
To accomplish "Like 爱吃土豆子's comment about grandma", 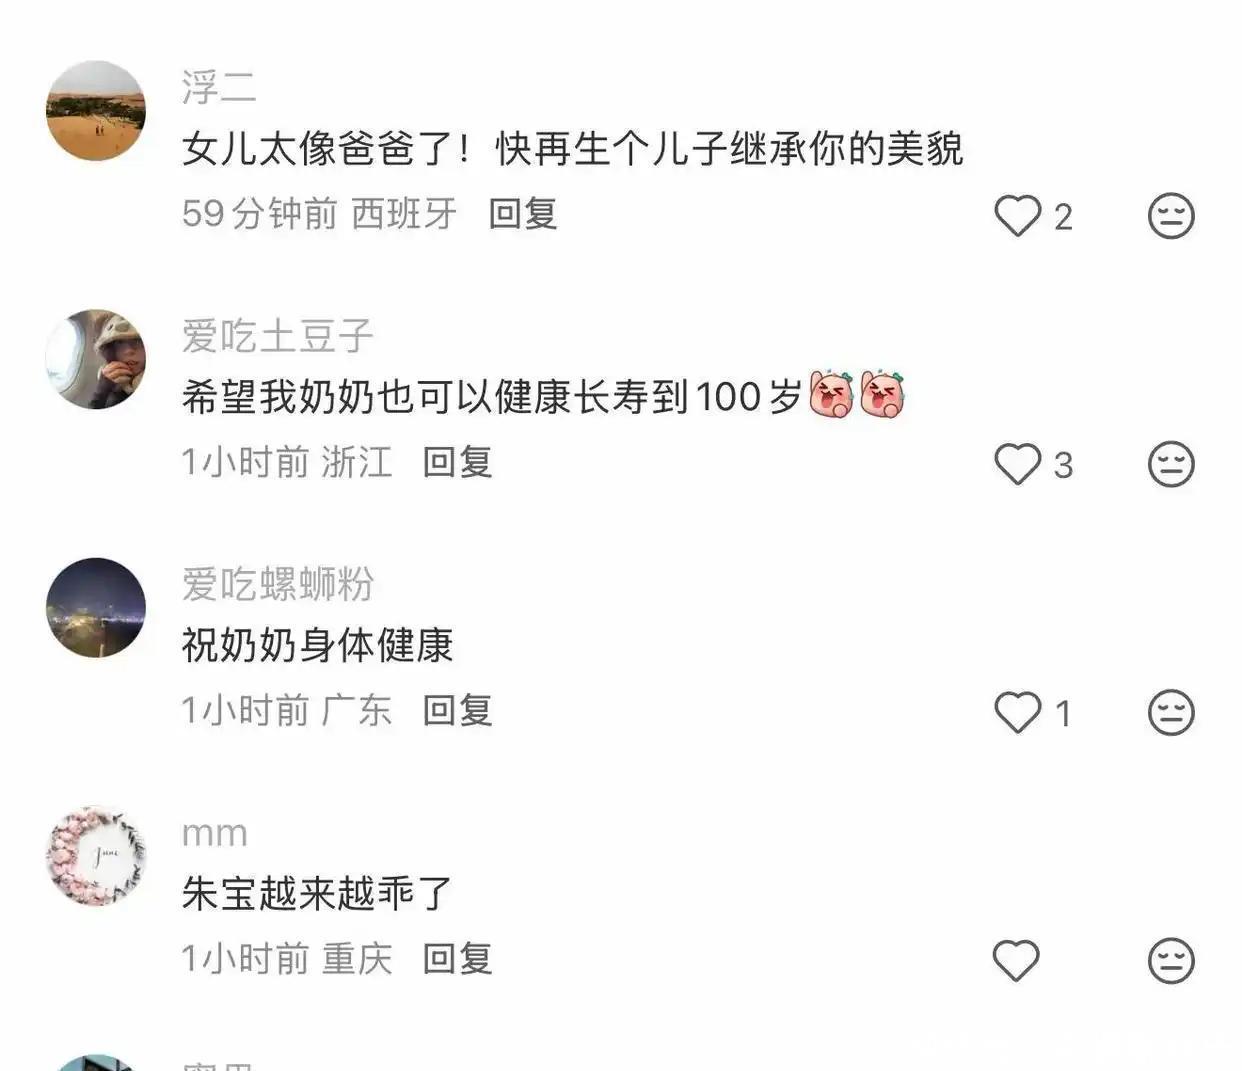I will tap(1017, 464).
